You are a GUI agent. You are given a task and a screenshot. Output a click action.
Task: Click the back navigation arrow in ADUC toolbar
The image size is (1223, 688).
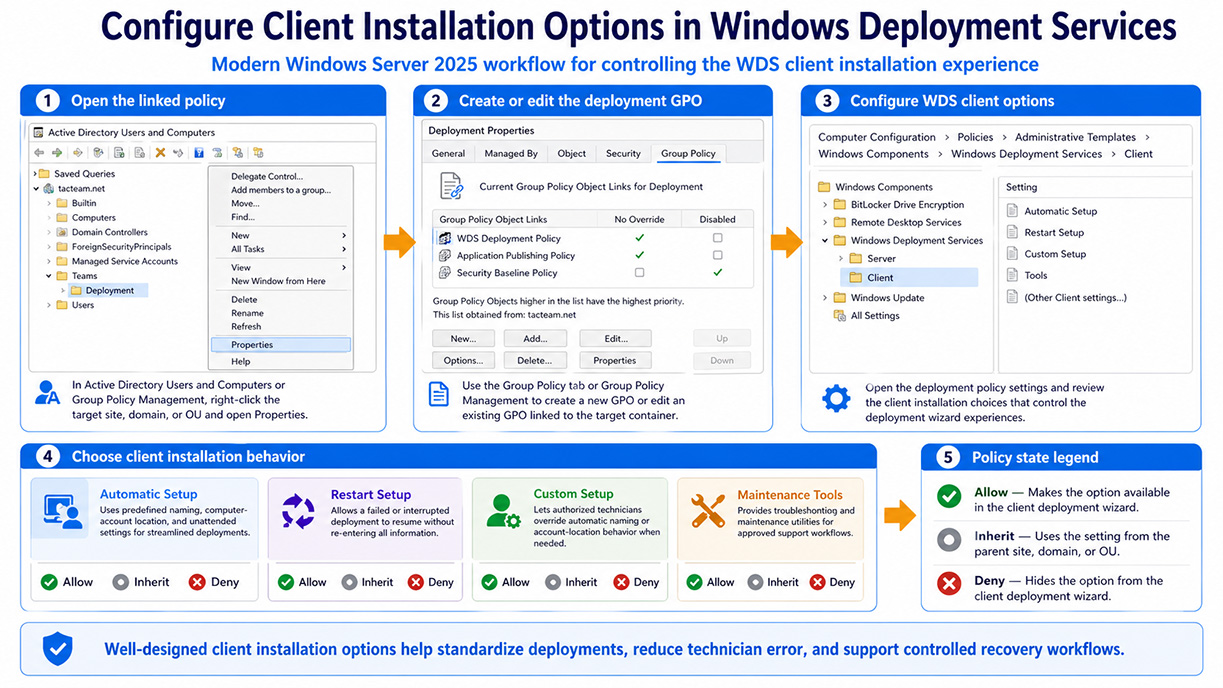pyautogui.click(x=38, y=153)
